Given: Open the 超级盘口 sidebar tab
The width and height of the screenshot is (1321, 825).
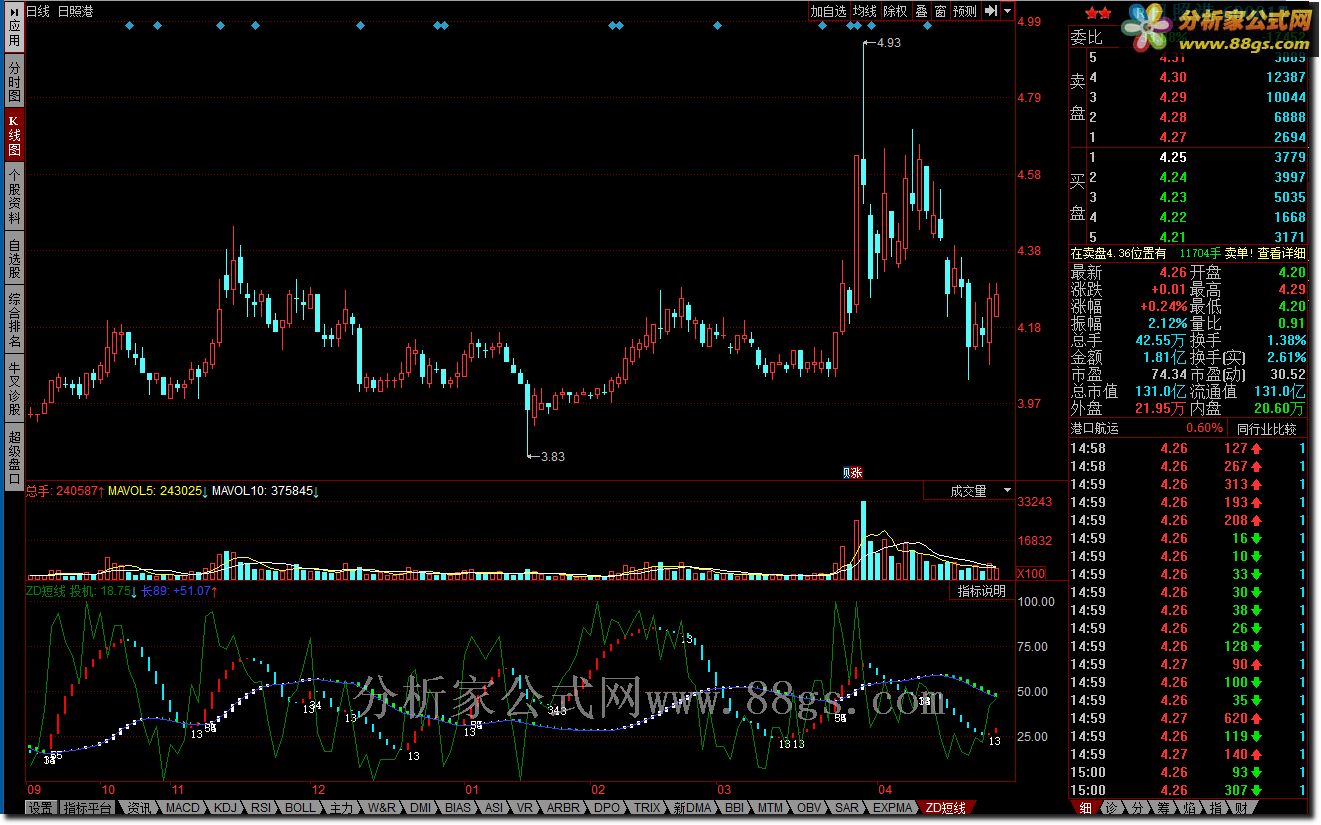Looking at the screenshot, I should point(13,456).
